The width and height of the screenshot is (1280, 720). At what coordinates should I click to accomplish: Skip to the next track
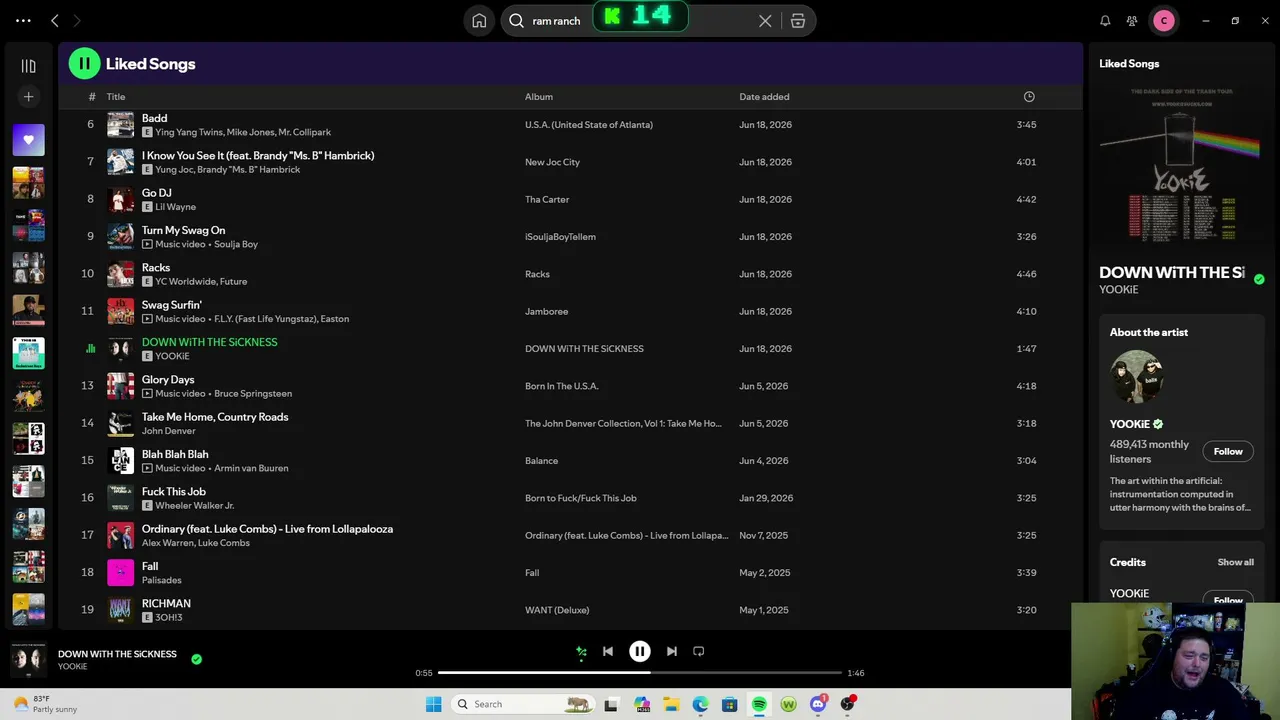click(672, 652)
